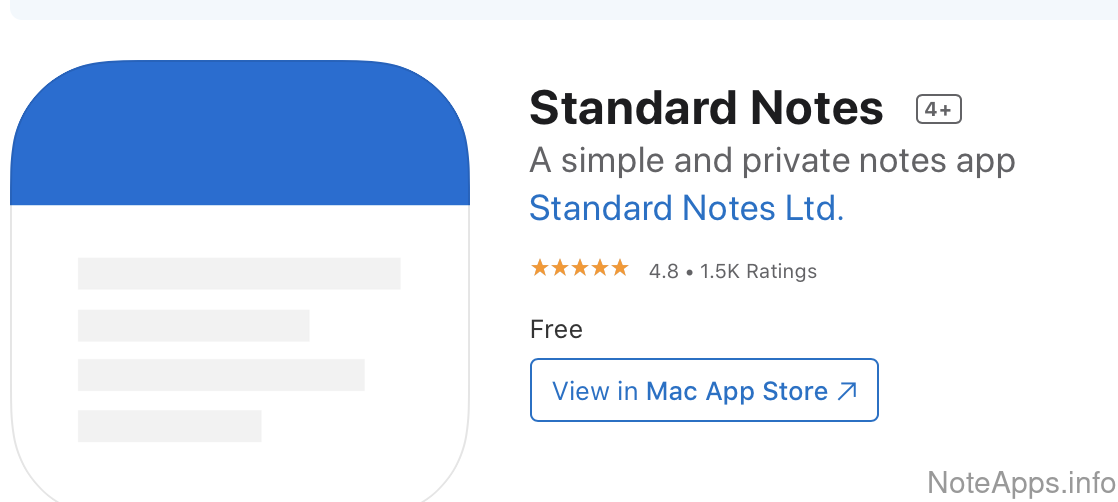Viewport: 1118px width, 502px height.
Task: Click the light blue banner at the top
Action: (x=560, y=9)
